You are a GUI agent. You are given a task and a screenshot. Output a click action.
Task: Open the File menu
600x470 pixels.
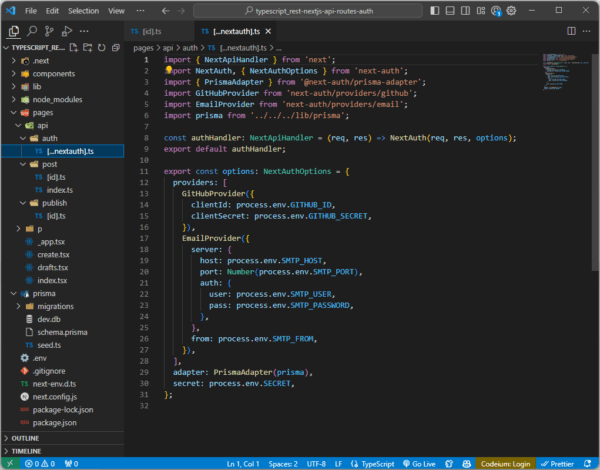pyautogui.click(x=31, y=11)
